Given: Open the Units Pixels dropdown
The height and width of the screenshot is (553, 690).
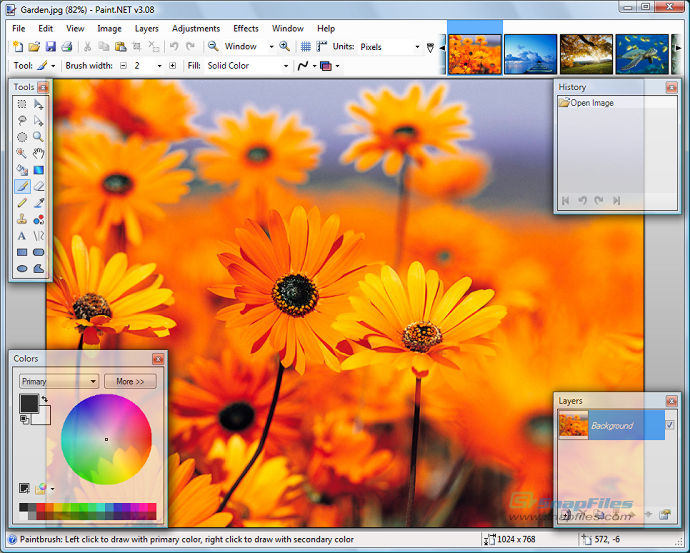Looking at the screenshot, I should coord(390,46).
